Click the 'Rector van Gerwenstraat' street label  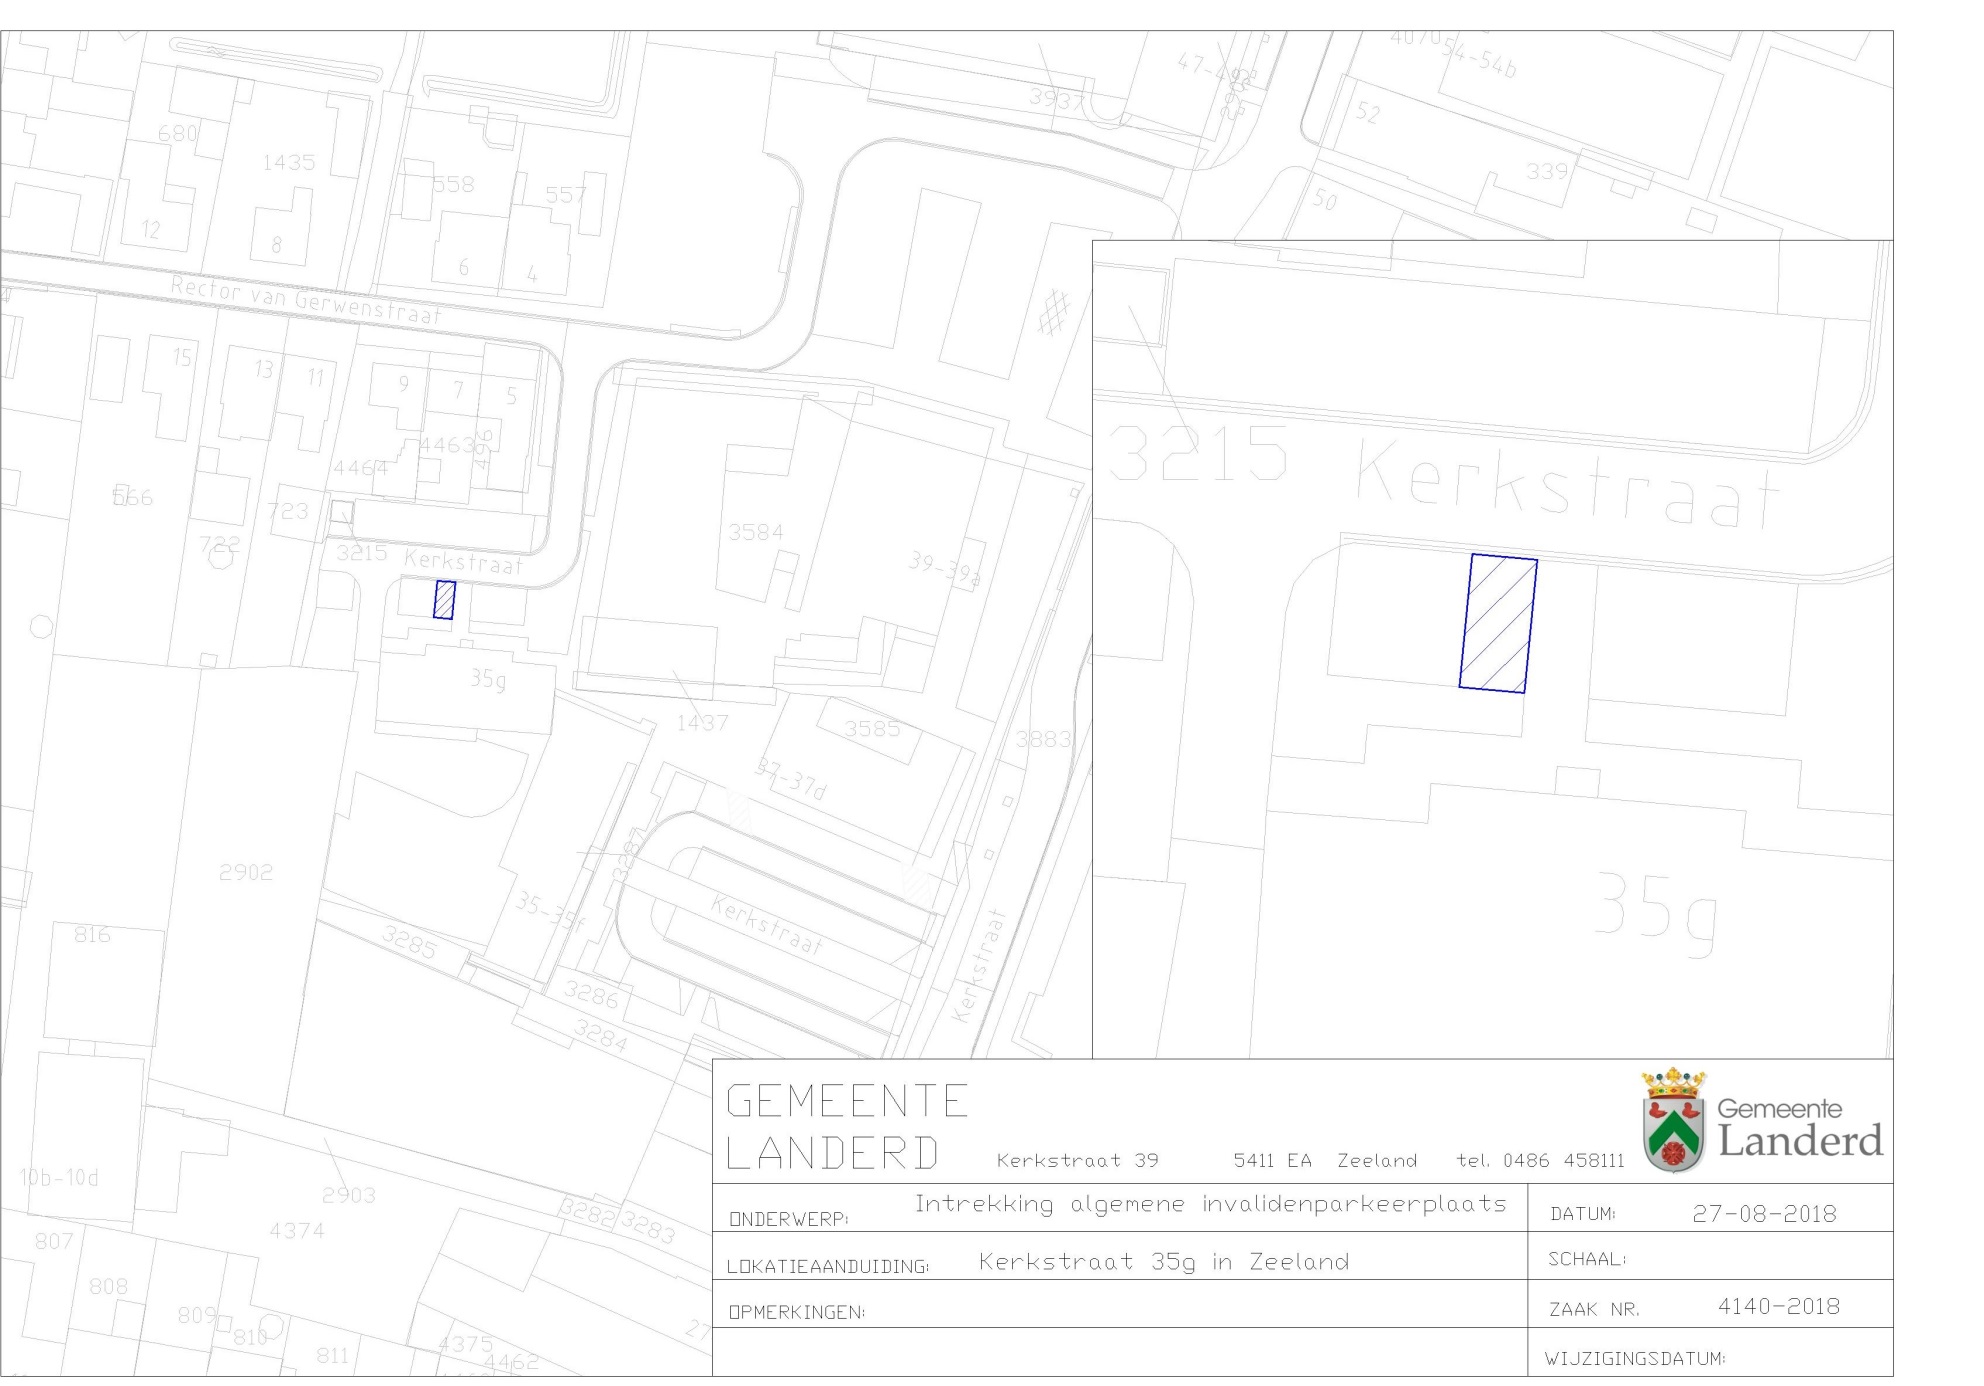click(306, 300)
